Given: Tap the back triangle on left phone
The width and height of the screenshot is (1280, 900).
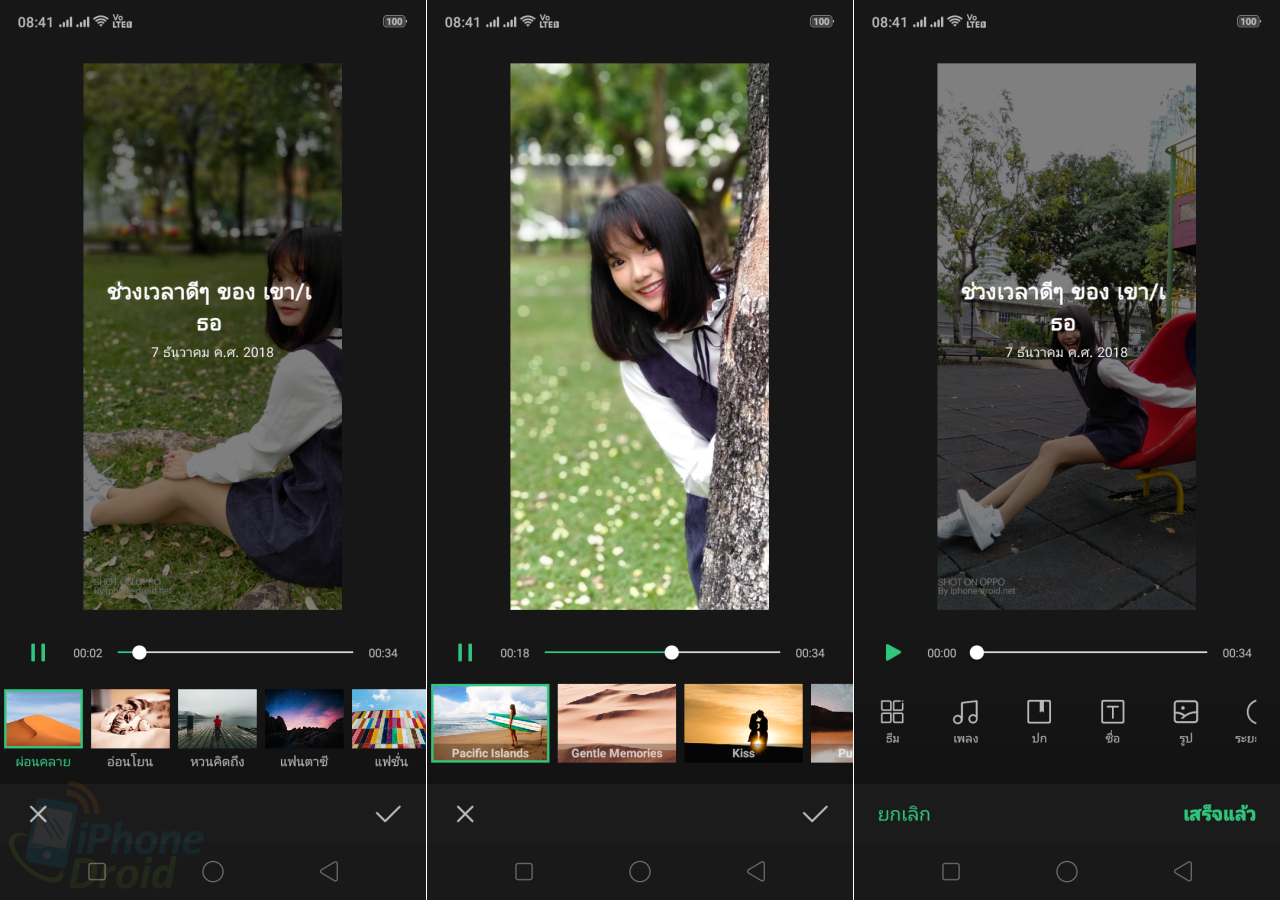Looking at the screenshot, I should pyautogui.click(x=328, y=872).
